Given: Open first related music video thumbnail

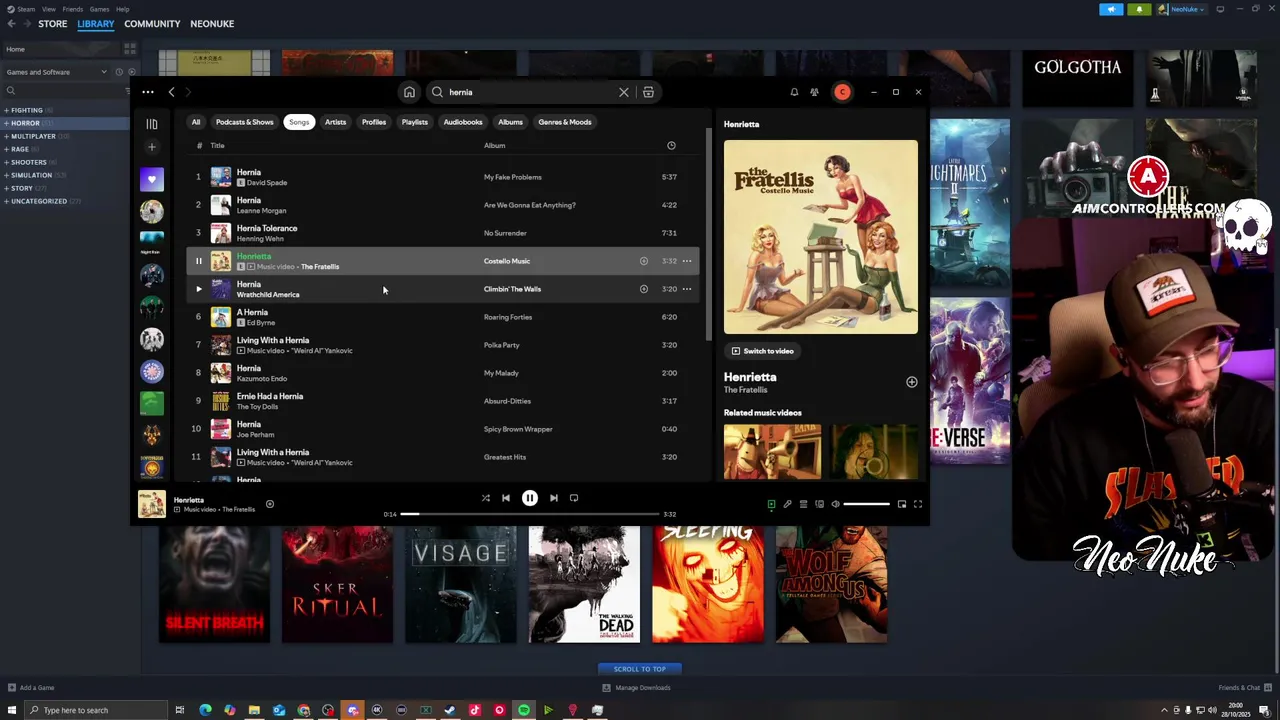Looking at the screenshot, I should pos(772,452).
